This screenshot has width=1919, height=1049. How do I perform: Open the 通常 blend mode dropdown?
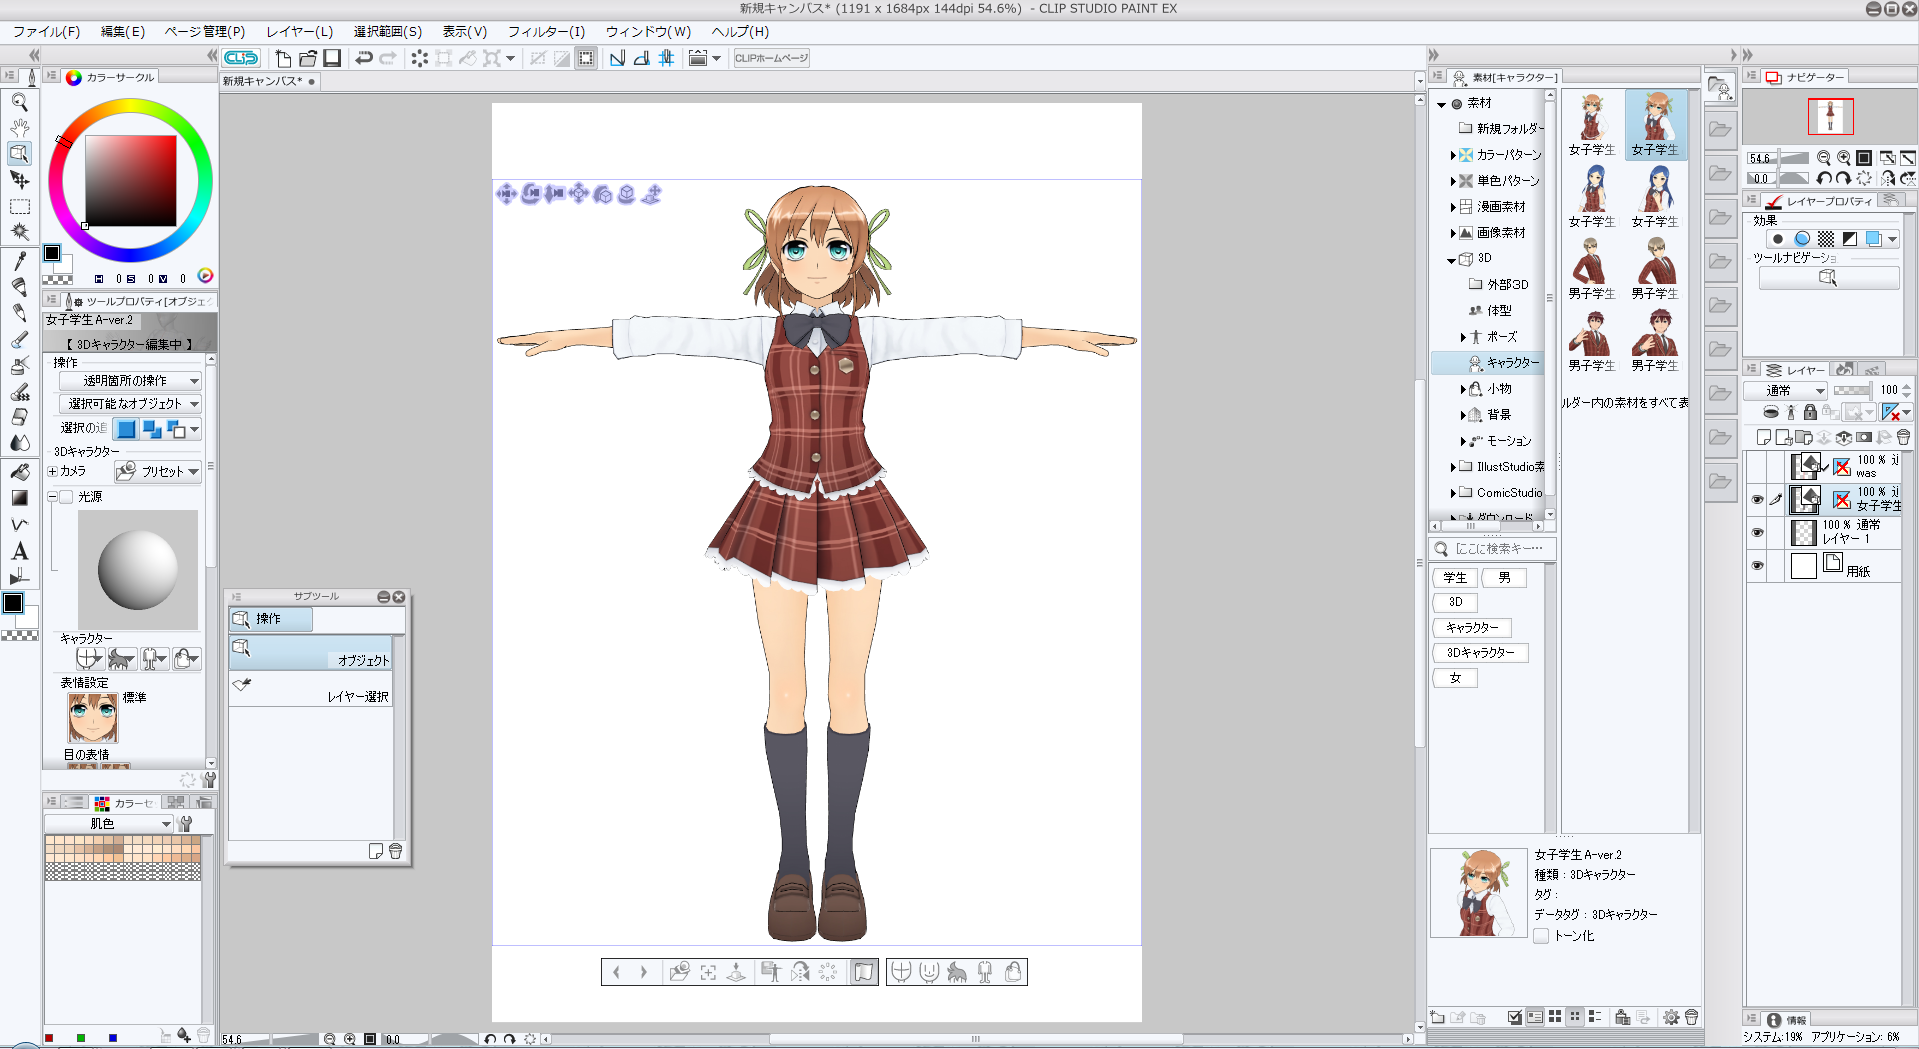[x=1785, y=390]
